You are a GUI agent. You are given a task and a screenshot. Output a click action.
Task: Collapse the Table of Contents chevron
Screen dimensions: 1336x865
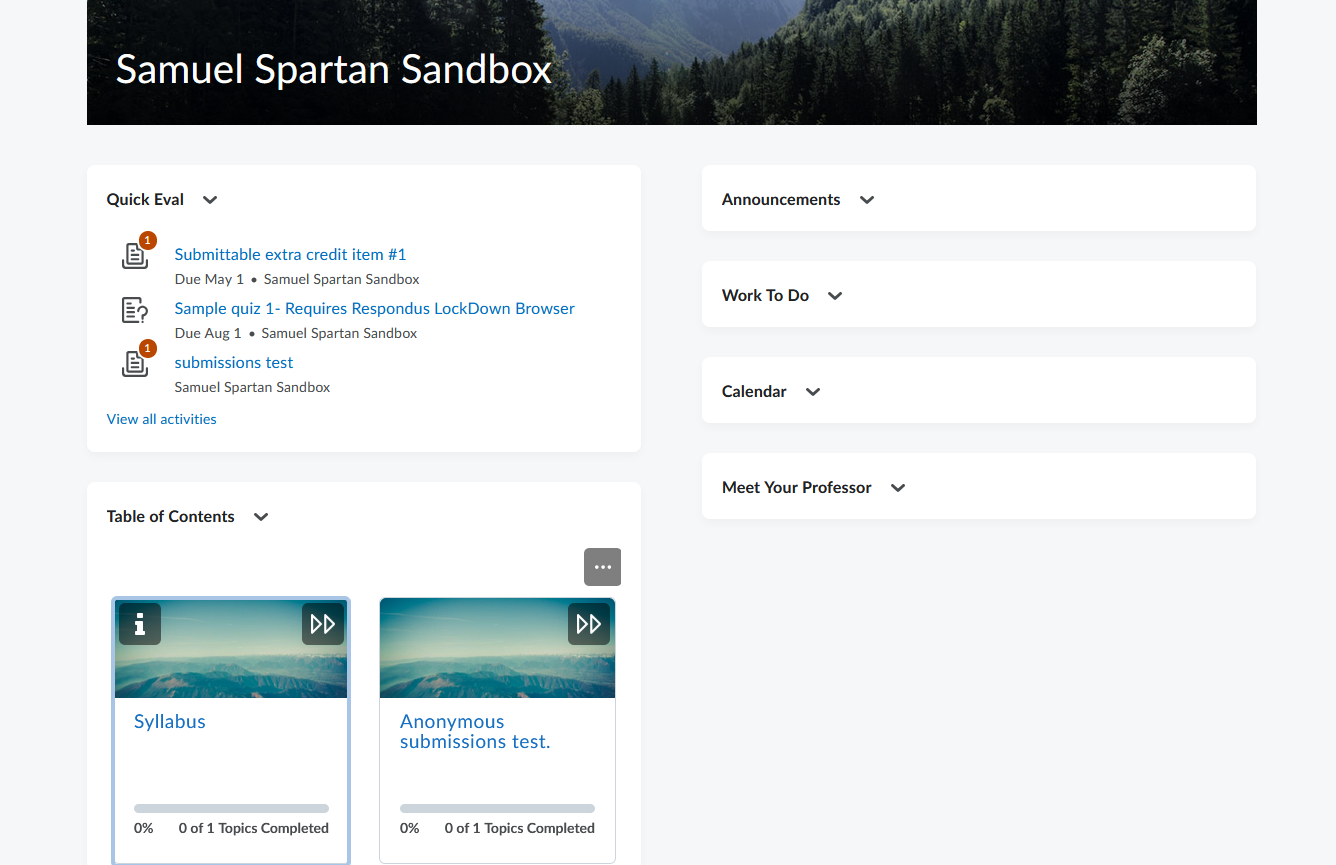click(x=261, y=517)
